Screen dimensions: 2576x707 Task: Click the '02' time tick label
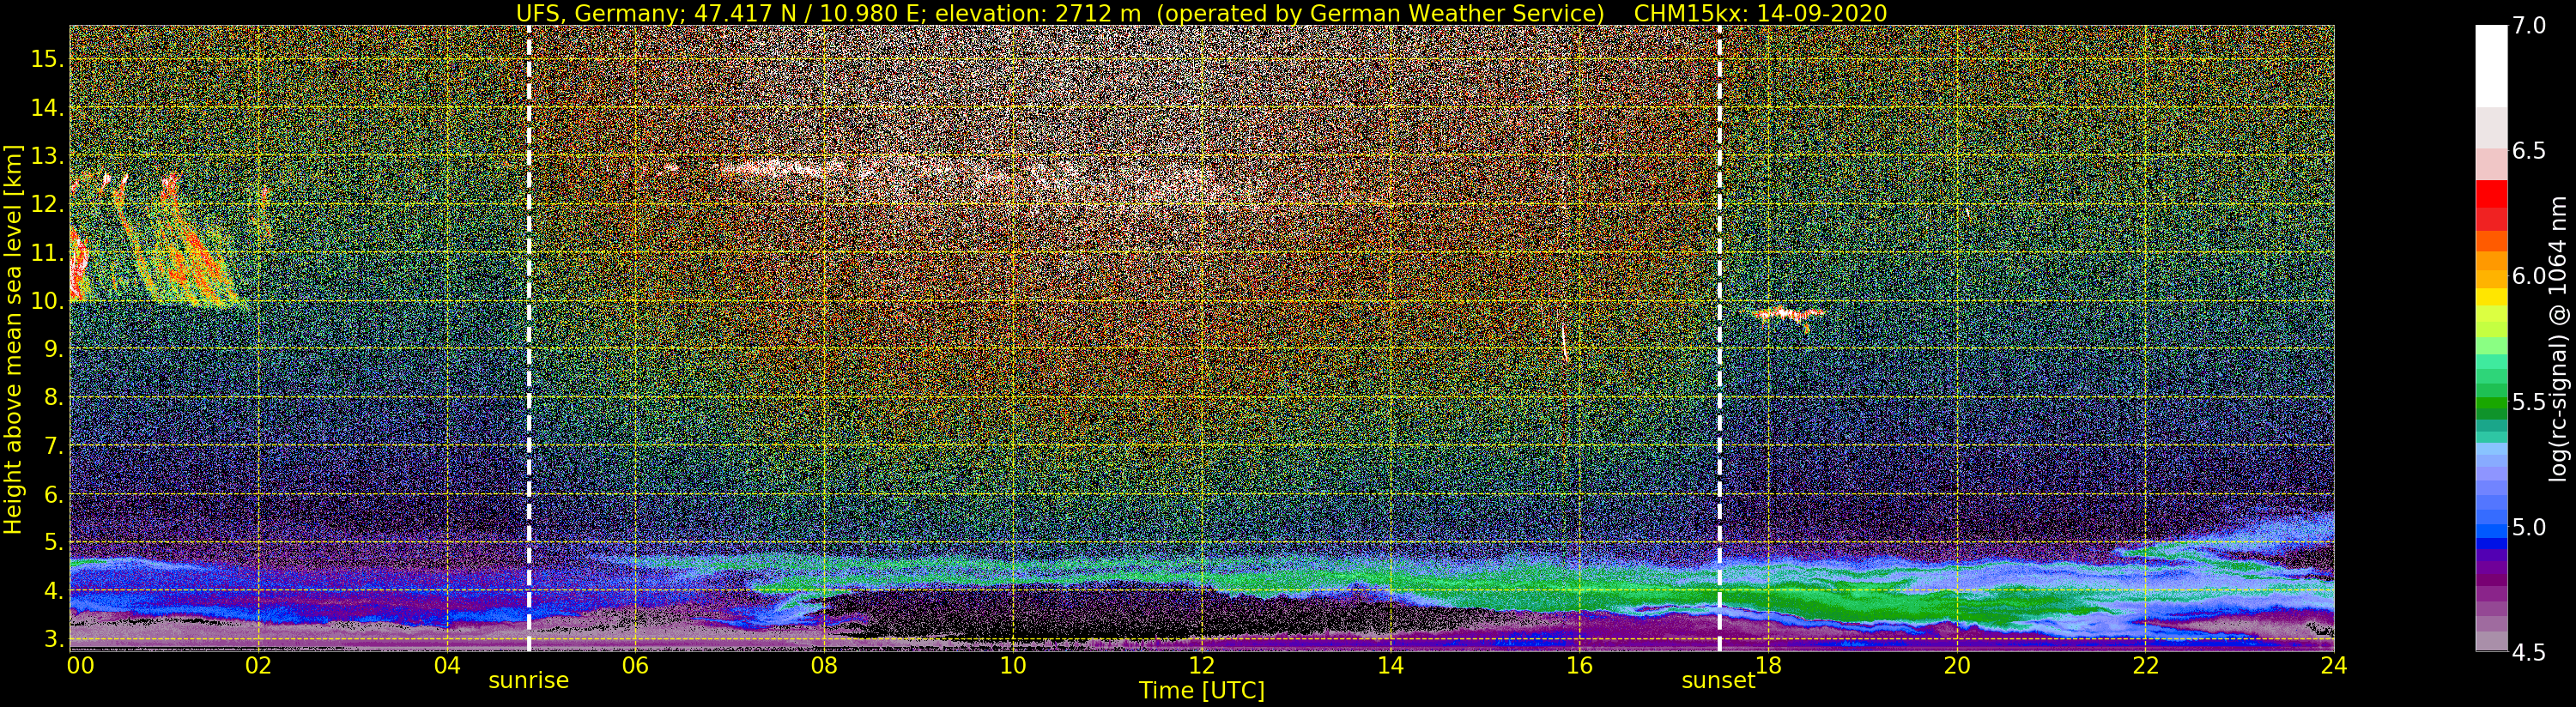[x=258, y=666]
